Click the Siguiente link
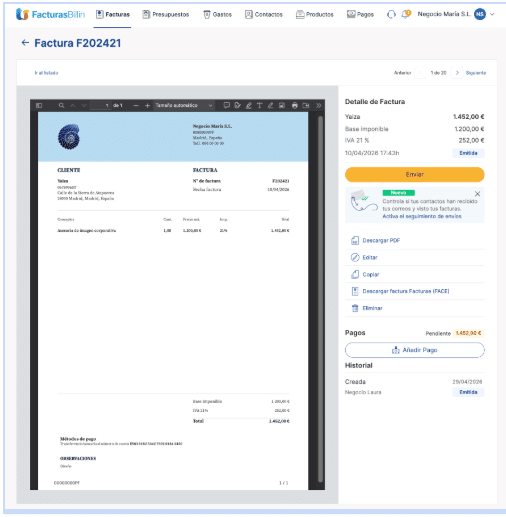506x517 pixels. [476, 73]
